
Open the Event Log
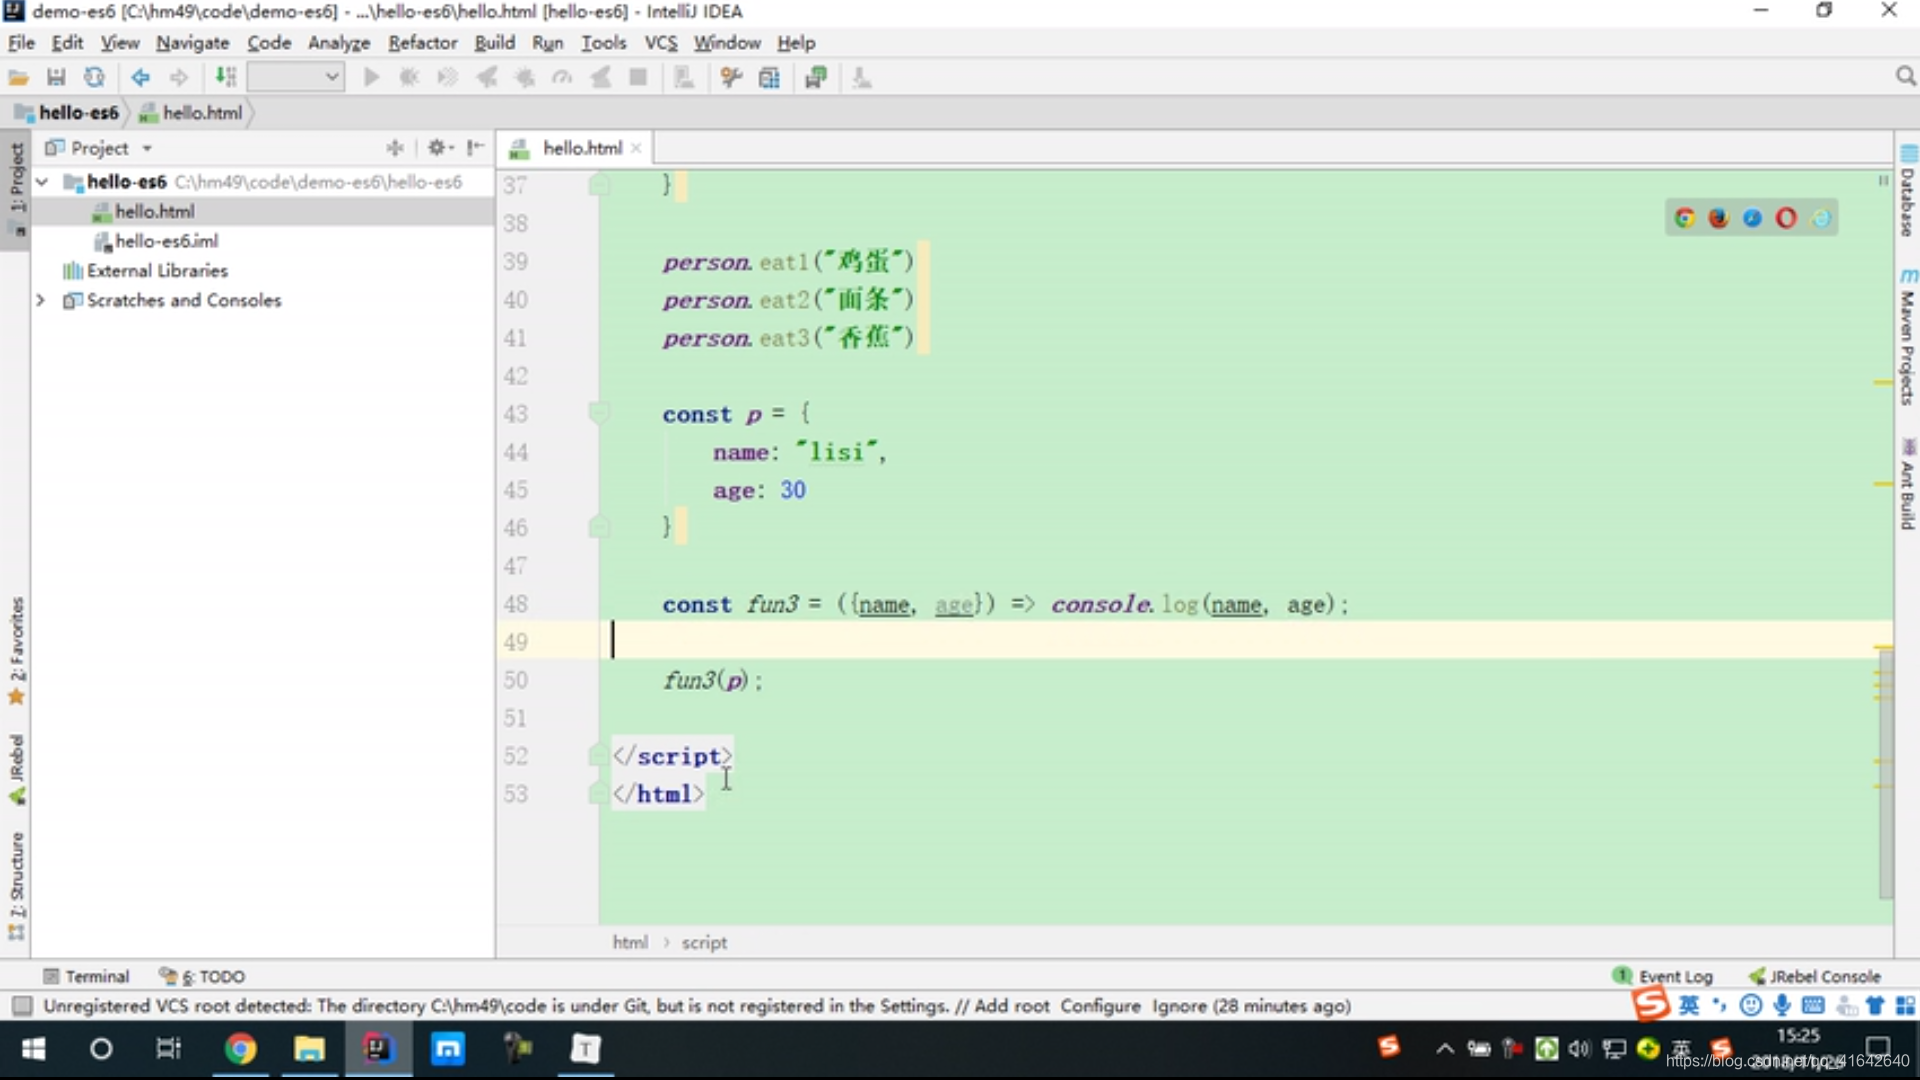(1663, 976)
